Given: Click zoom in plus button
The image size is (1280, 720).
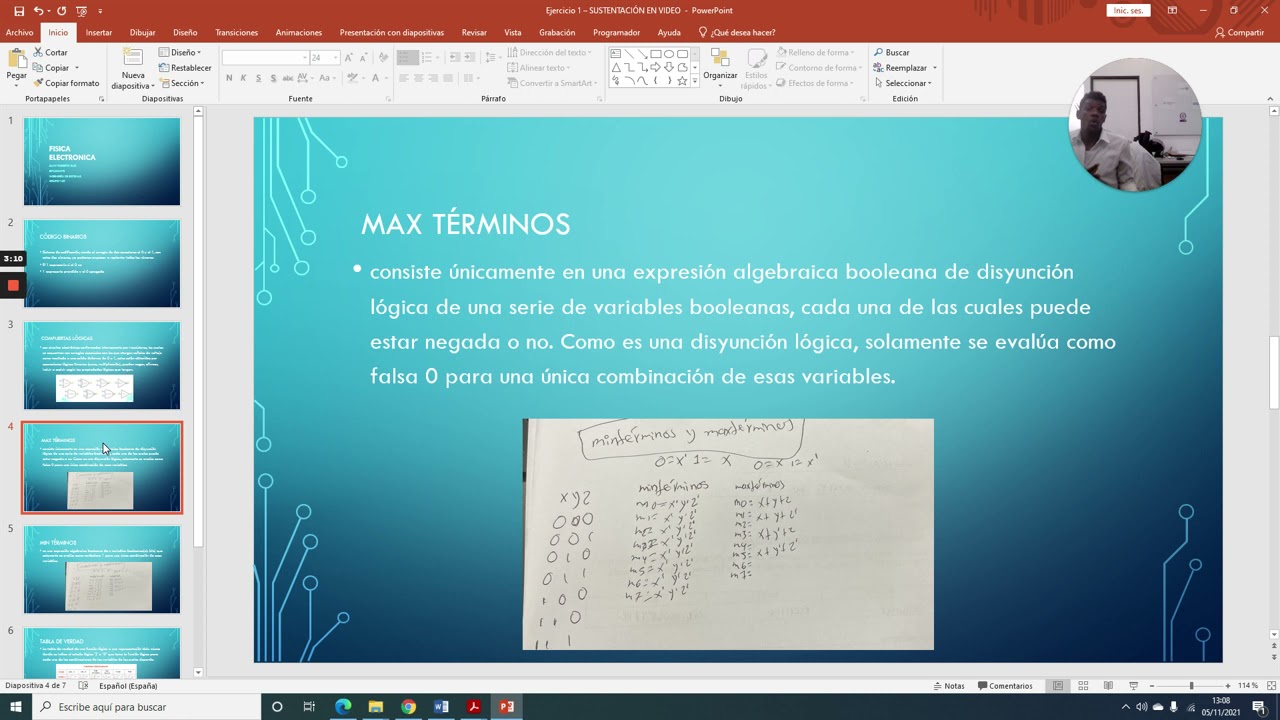Looking at the screenshot, I should 1229,686.
